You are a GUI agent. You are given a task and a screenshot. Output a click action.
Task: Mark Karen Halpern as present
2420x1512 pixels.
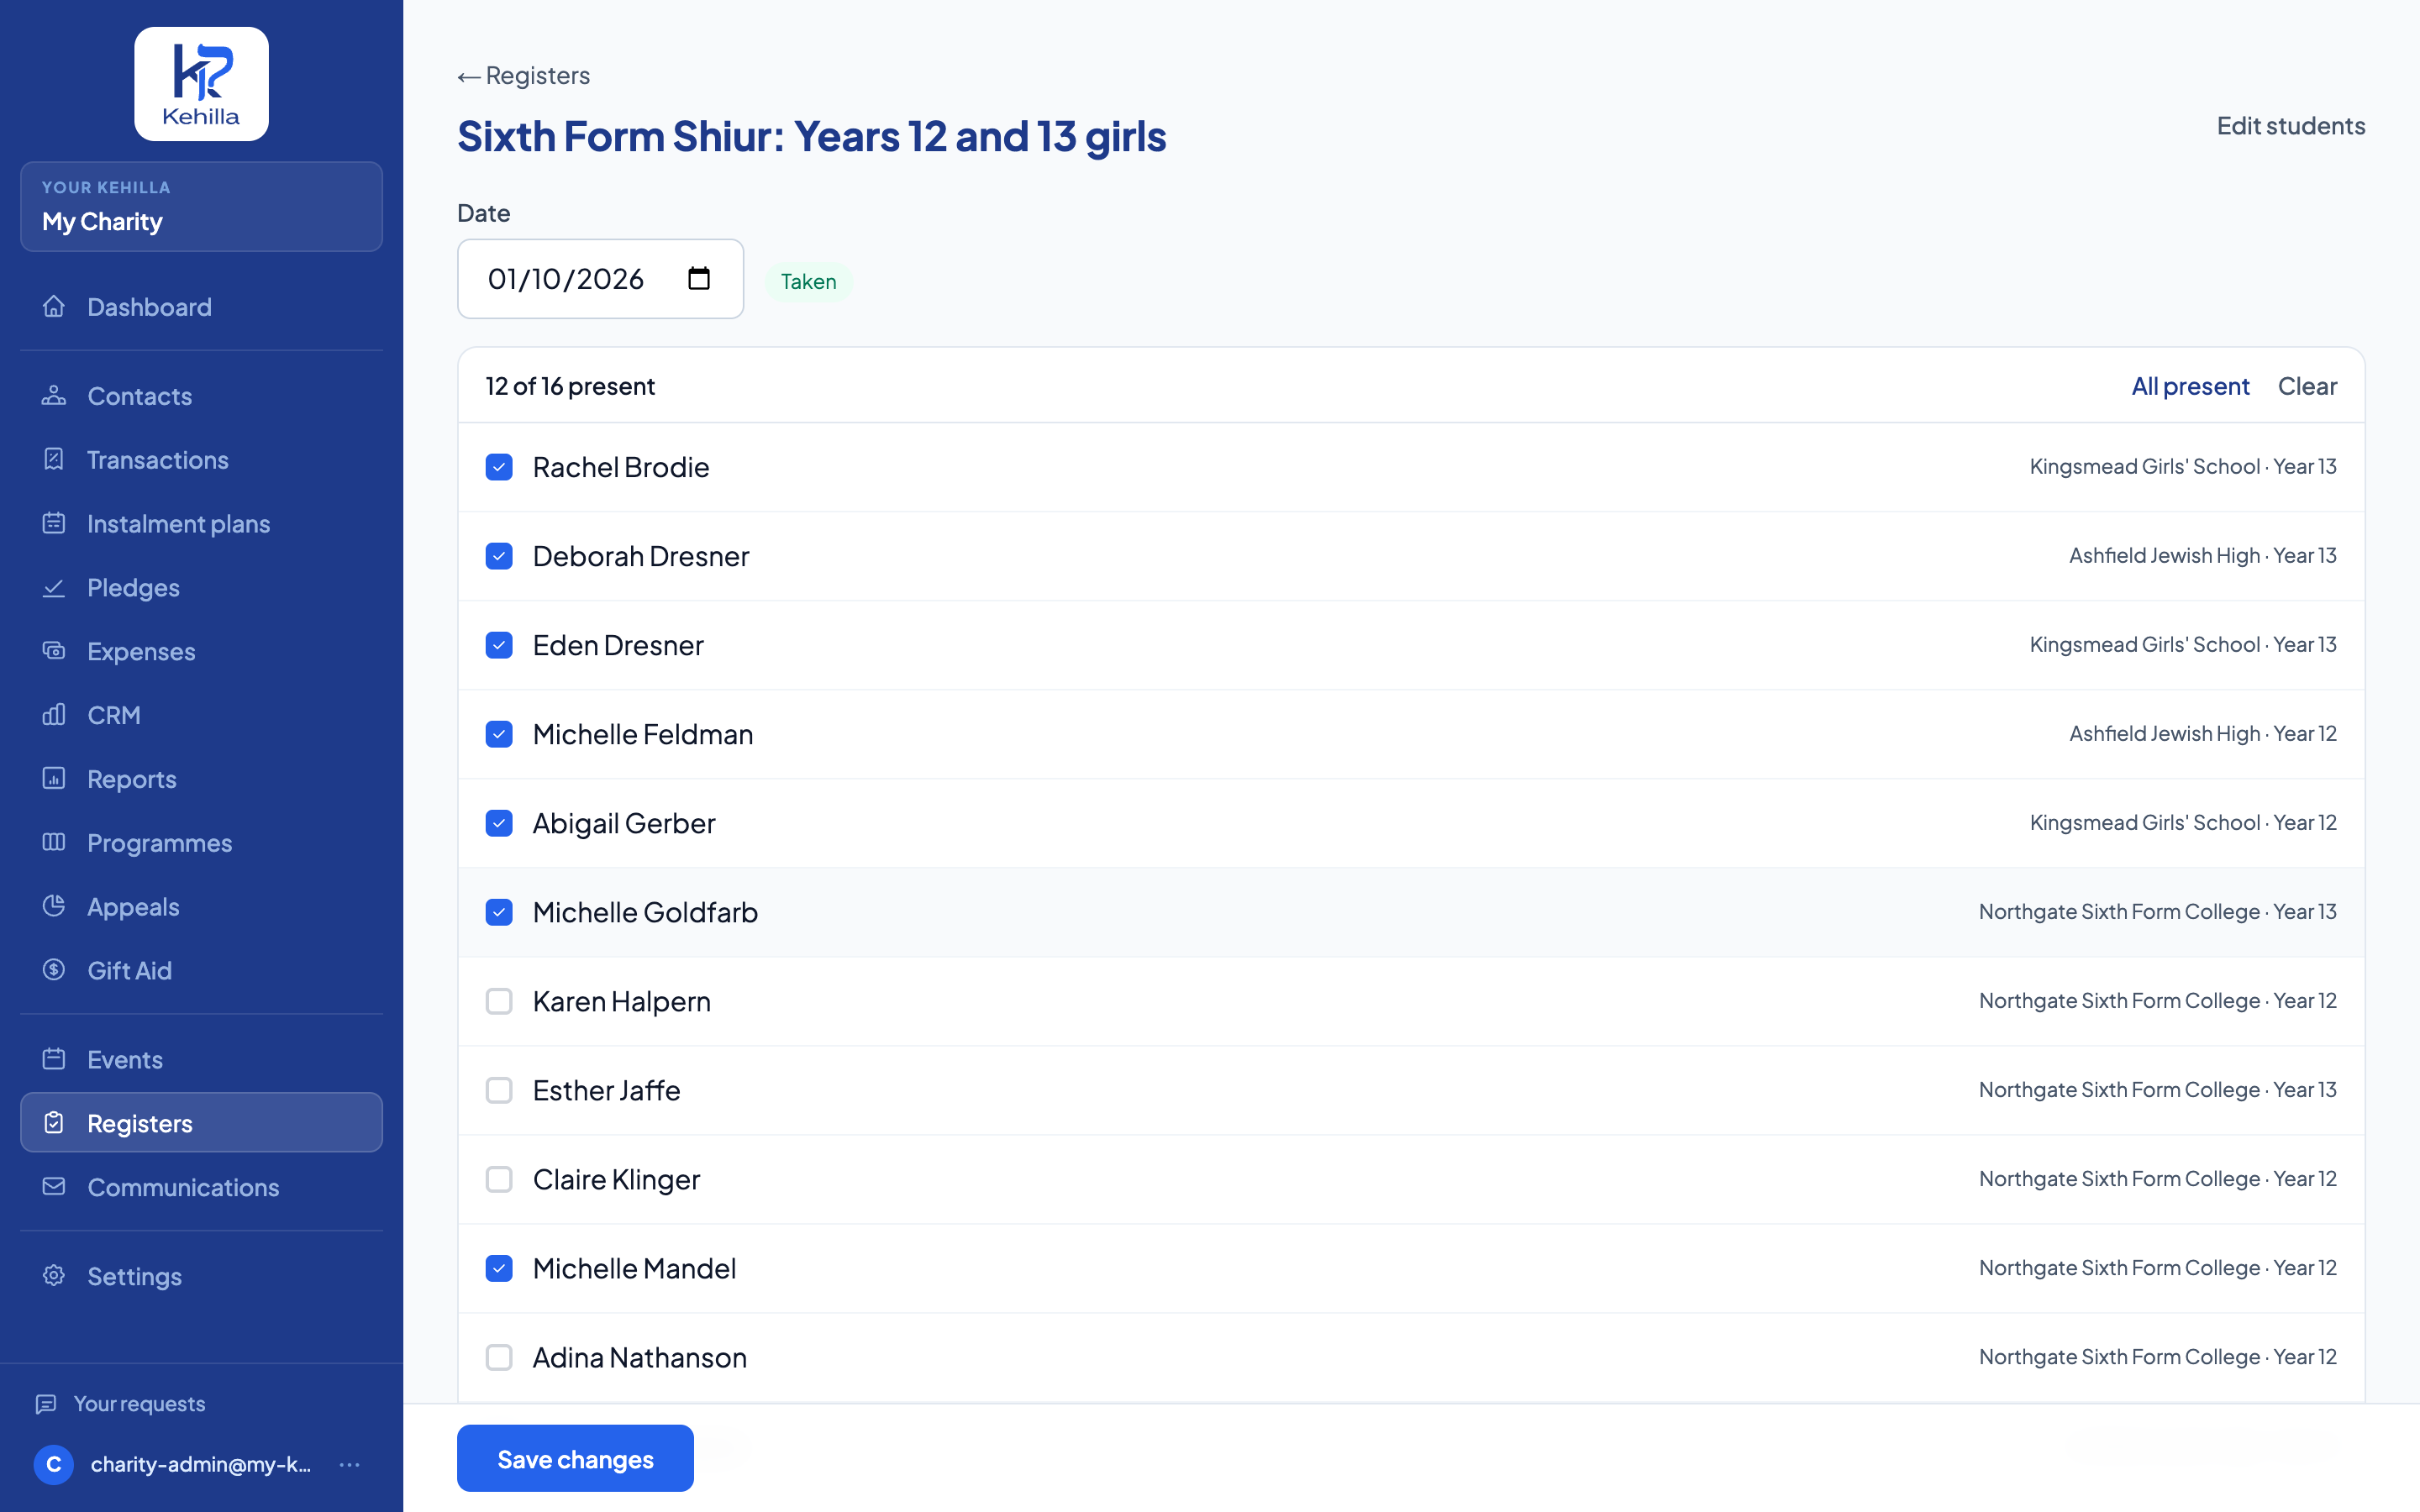tap(499, 1001)
